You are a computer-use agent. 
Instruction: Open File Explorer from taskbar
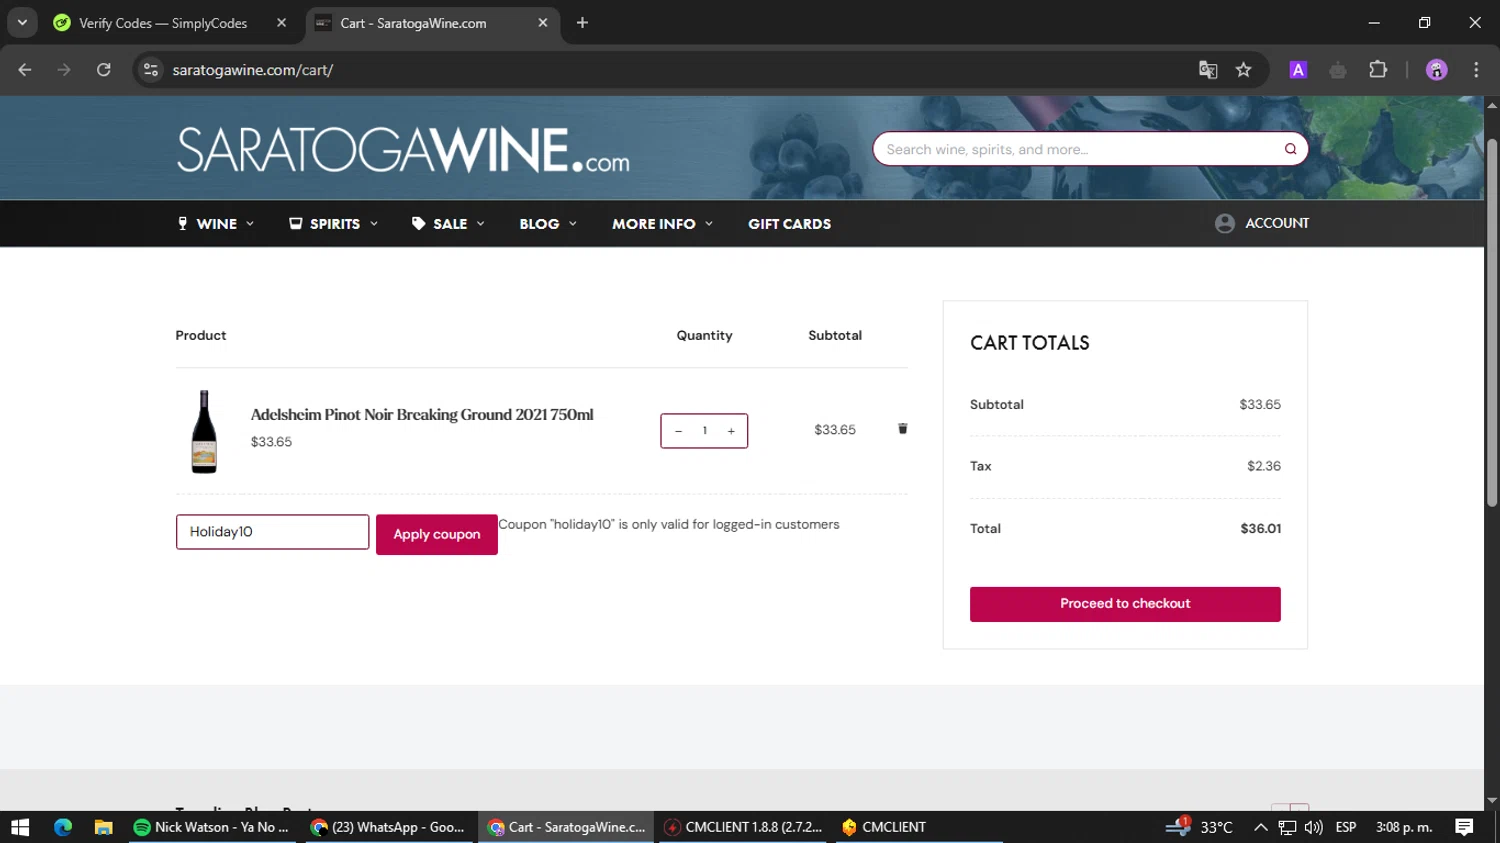[103, 827]
